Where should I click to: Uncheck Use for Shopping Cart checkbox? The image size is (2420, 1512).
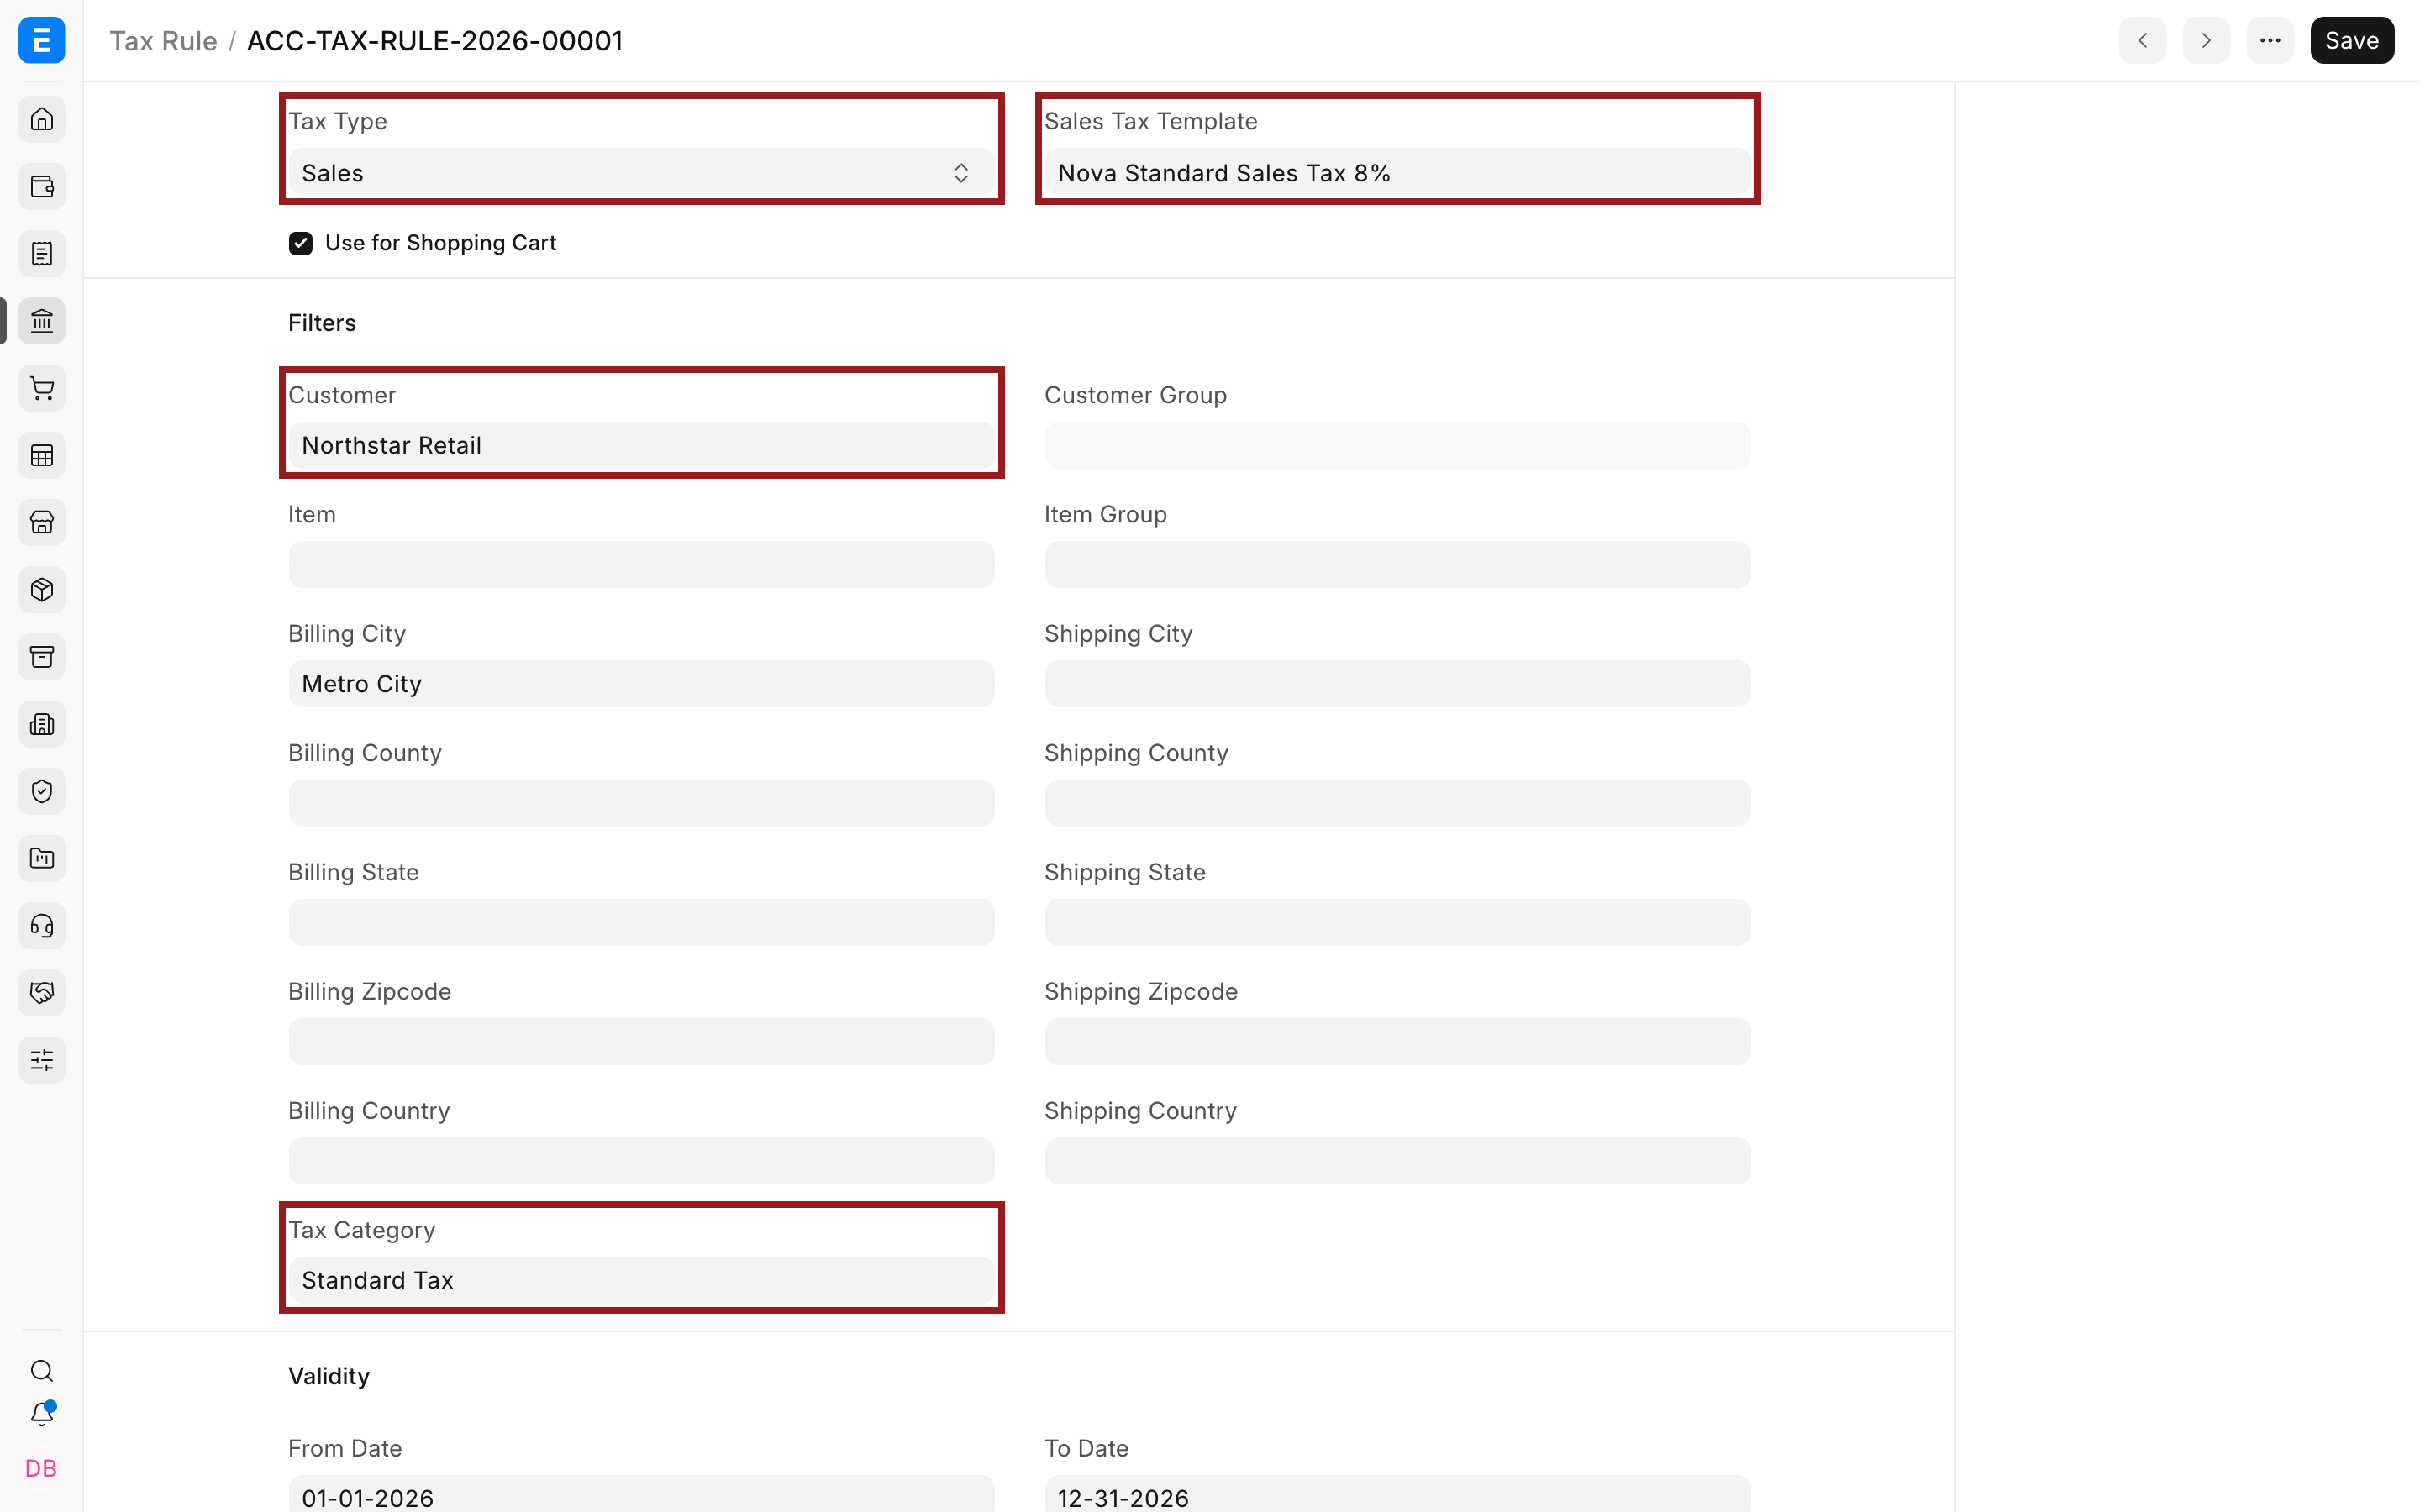[301, 243]
